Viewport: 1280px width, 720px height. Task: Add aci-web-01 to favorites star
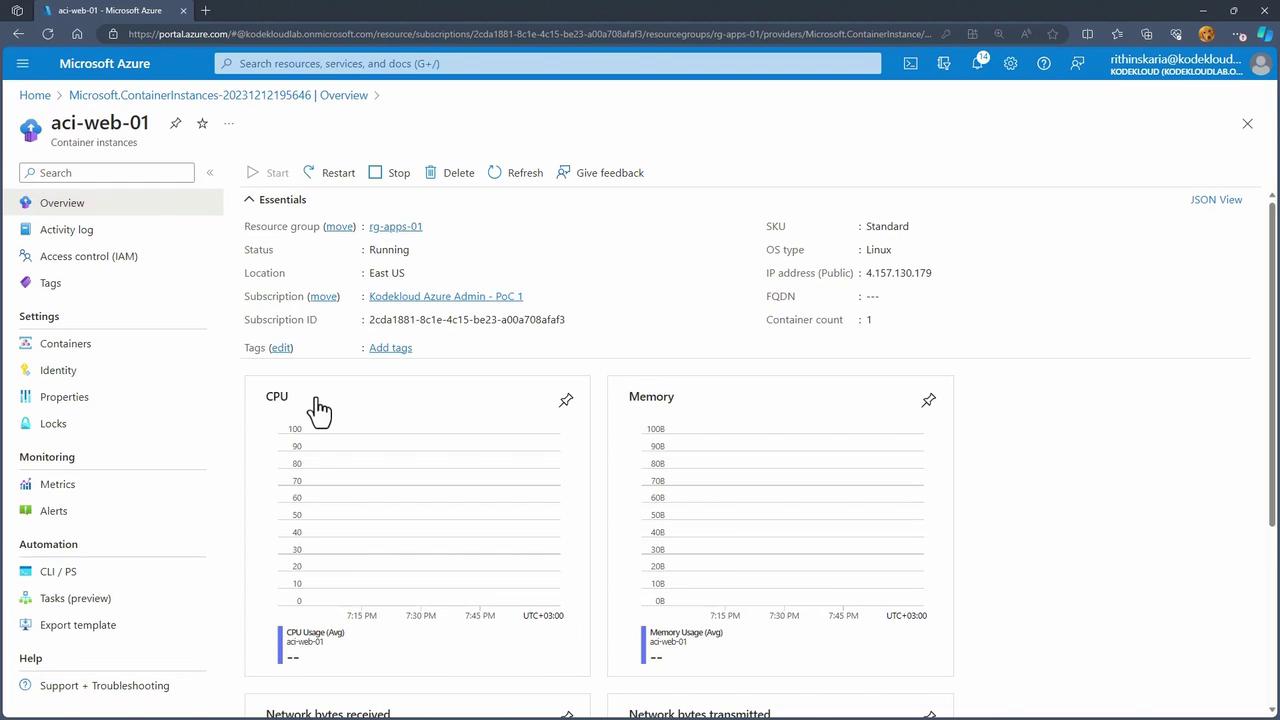click(202, 123)
